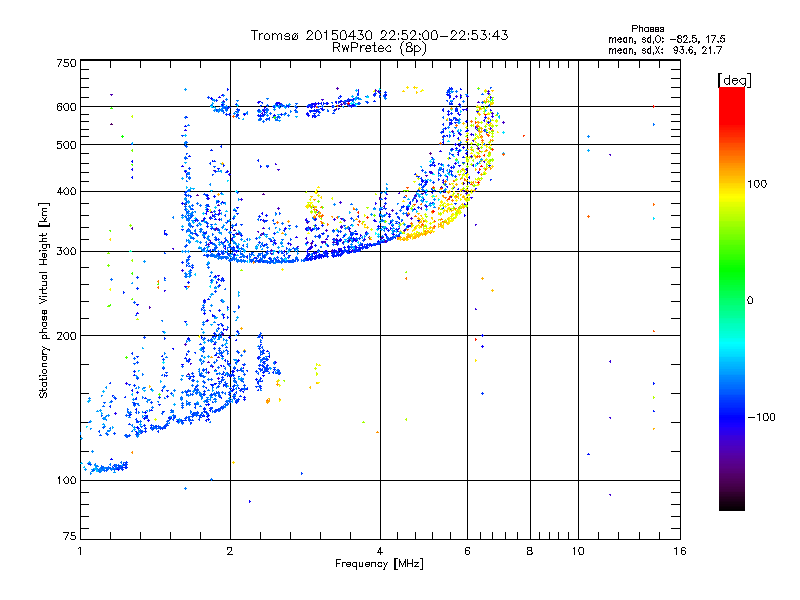Click the colorbar '0' tick label
800x600 pixels.
tap(749, 301)
